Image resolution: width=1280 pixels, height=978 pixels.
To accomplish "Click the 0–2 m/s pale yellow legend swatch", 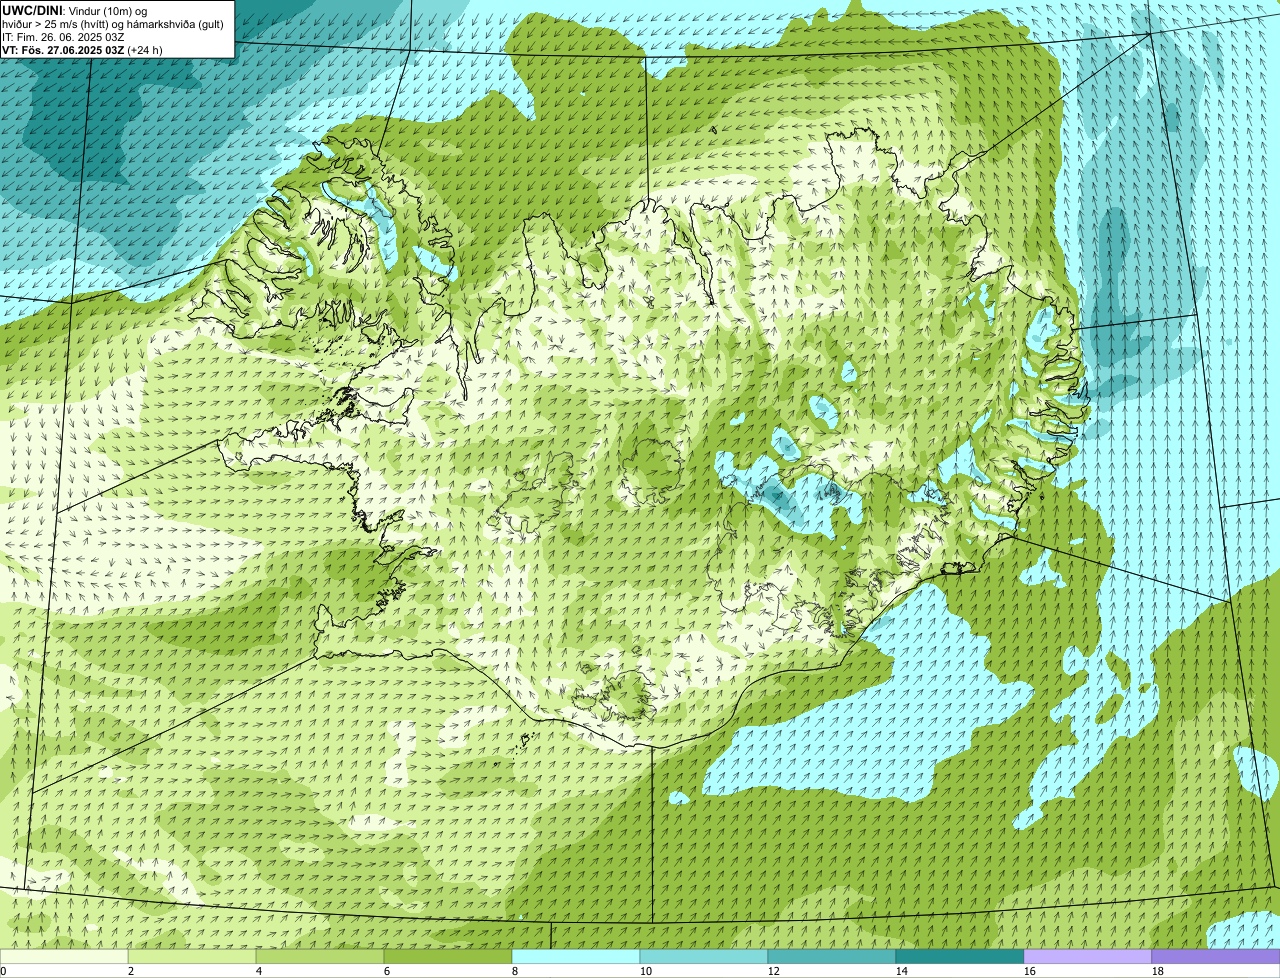I will (64, 956).
